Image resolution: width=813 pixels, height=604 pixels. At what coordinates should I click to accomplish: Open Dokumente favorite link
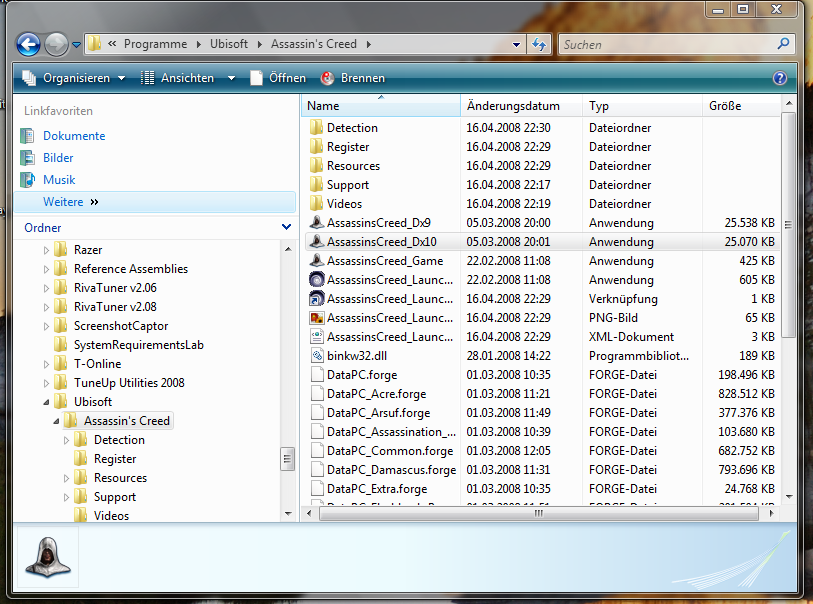[x=74, y=136]
